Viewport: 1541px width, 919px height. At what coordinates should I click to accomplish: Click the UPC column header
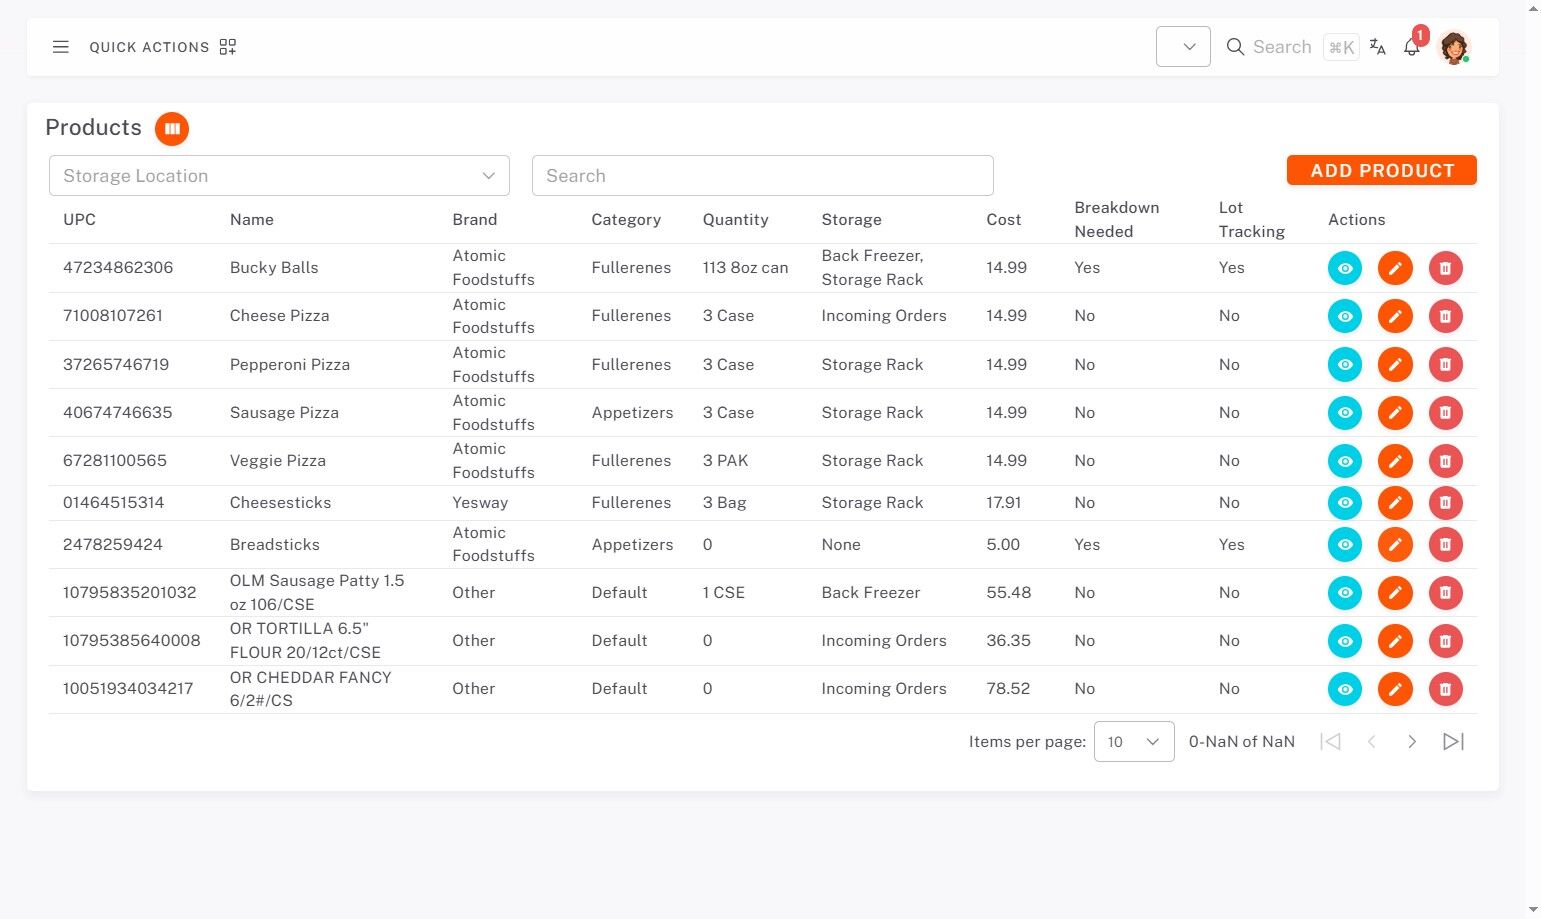(x=79, y=220)
